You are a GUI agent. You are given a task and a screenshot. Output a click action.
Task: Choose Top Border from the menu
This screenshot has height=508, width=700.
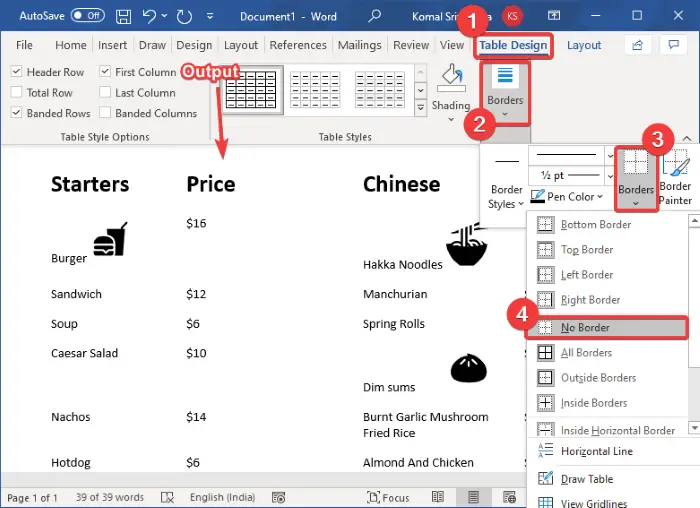[x=607, y=249]
